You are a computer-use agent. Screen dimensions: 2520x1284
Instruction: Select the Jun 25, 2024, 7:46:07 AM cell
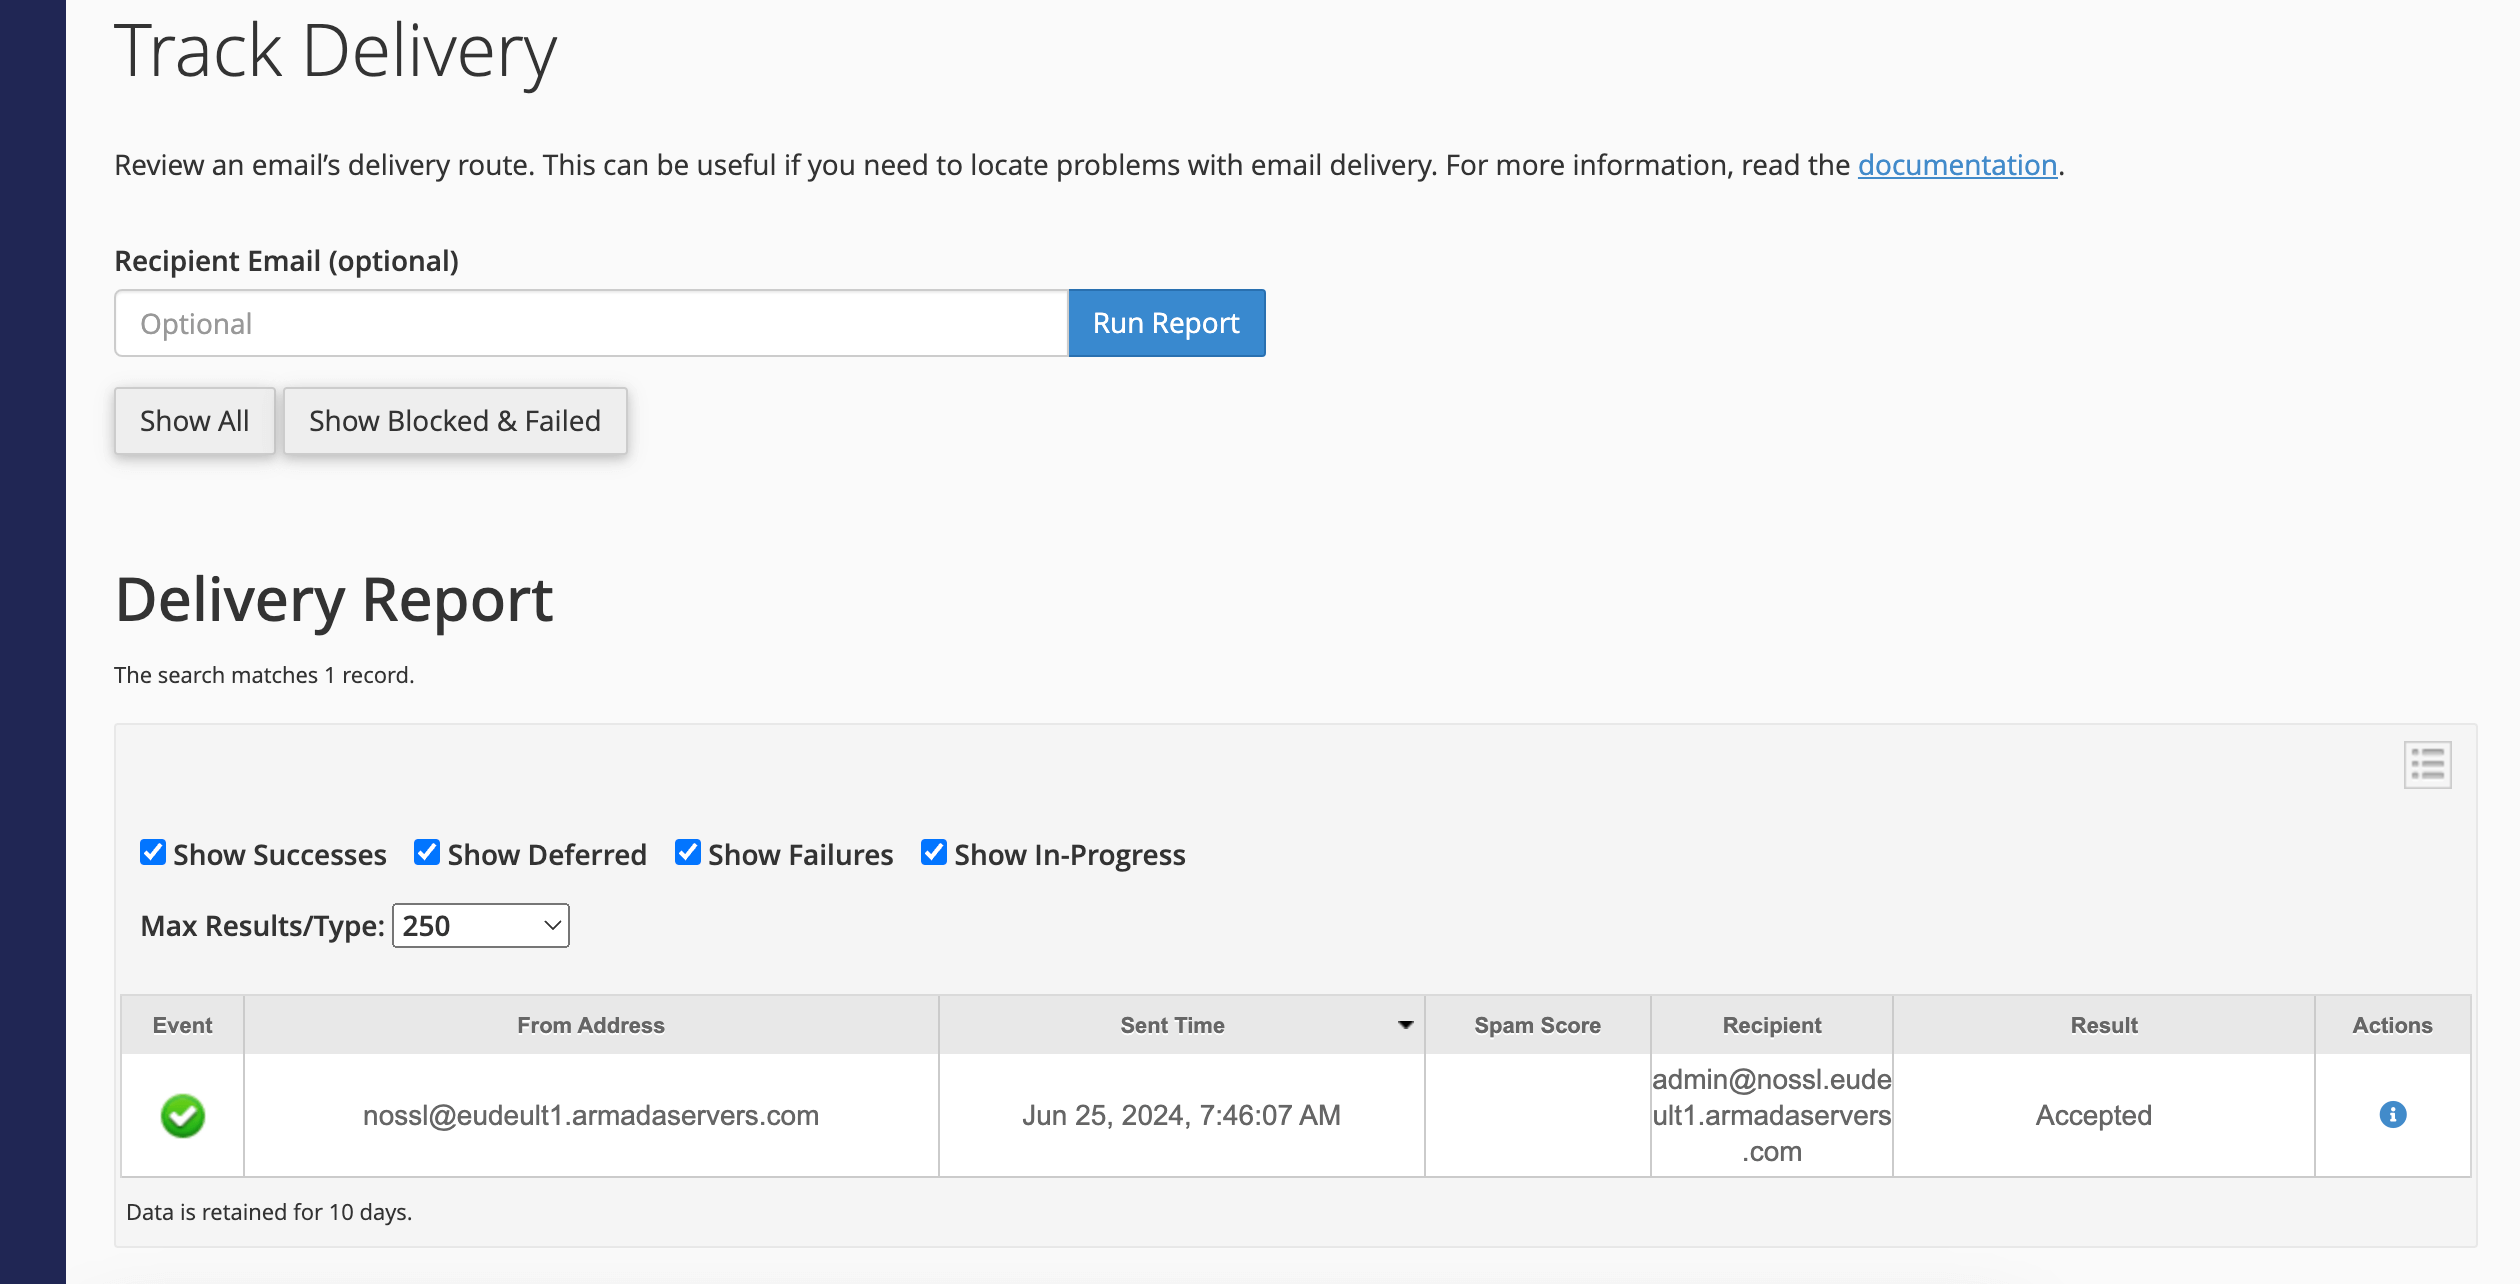[1181, 1115]
